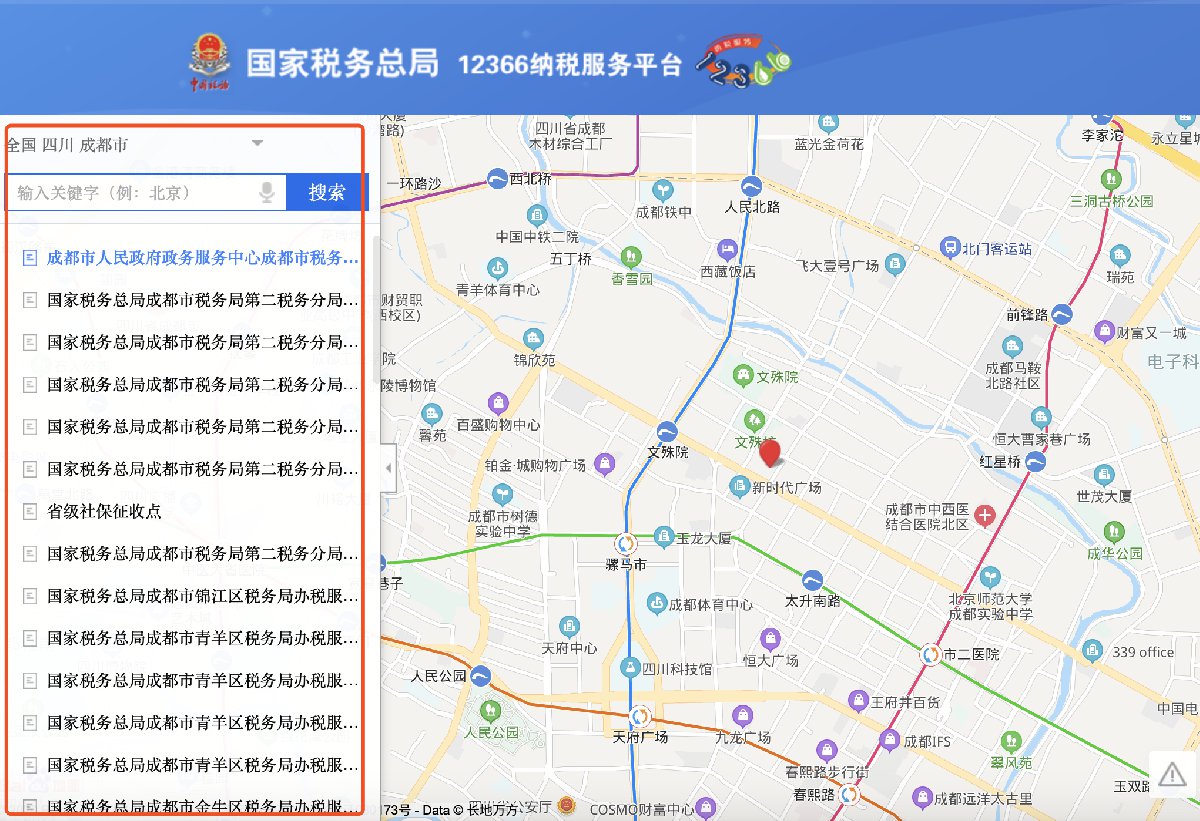This screenshot has width=1200, height=821.
Task: Click the 飞大壹号广场 building icon
Action: point(895,265)
